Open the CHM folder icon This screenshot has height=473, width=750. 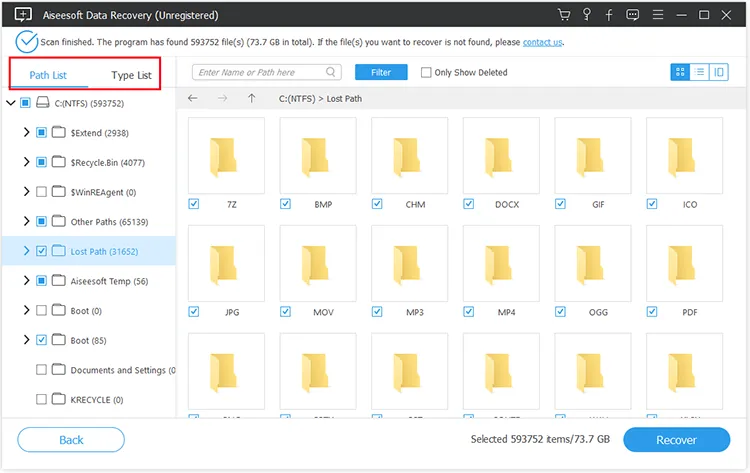coord(409,155)
